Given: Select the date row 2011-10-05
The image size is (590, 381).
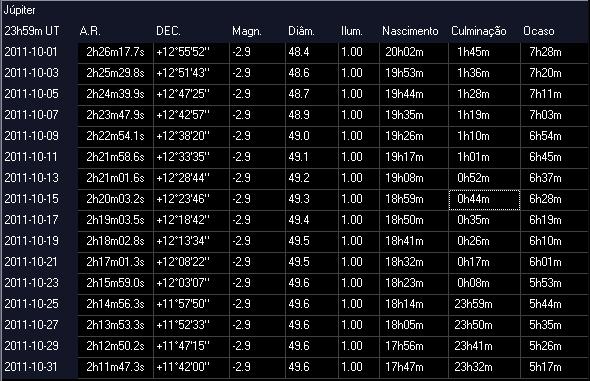Looking at the screenshot, I should (x=32, y=94).
